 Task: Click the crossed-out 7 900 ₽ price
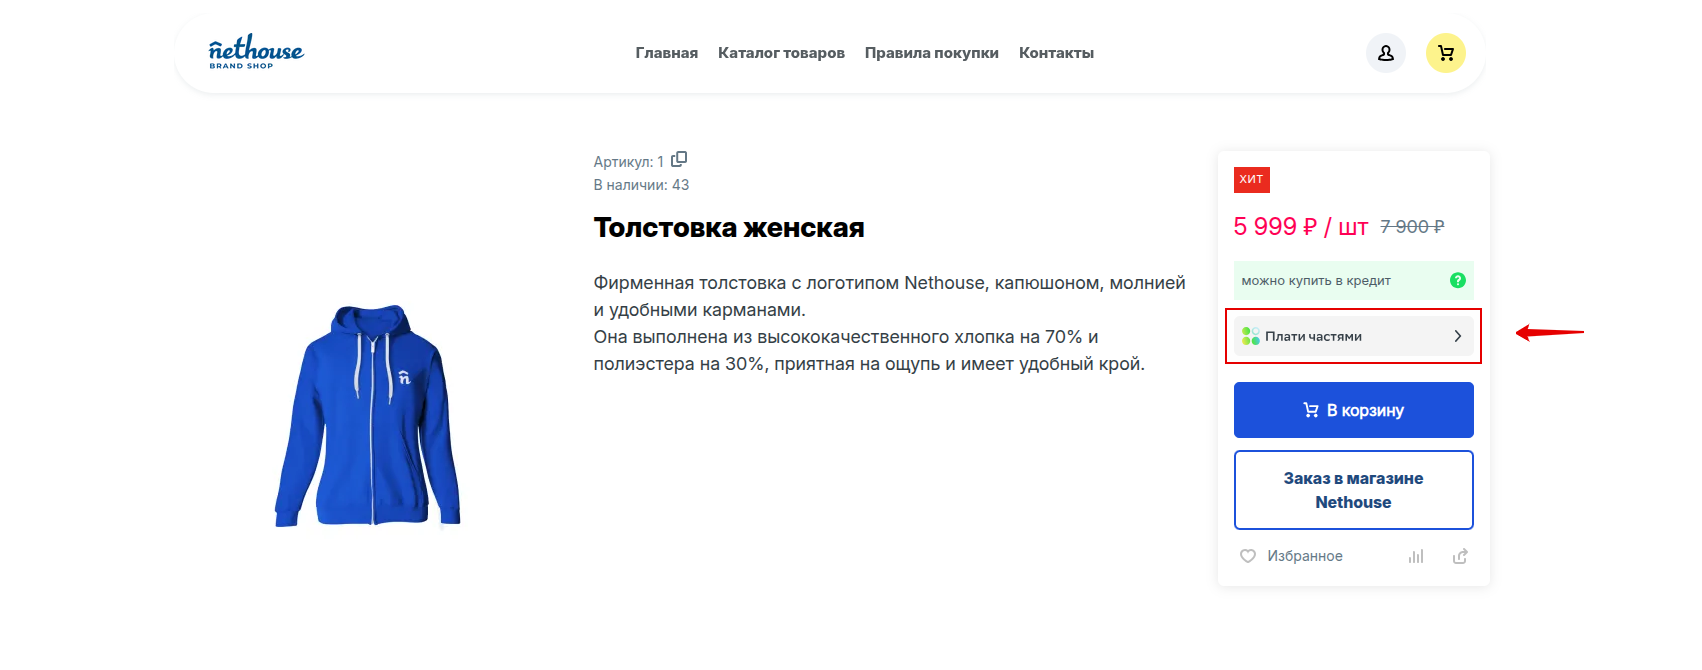(x=1412, y=227)
